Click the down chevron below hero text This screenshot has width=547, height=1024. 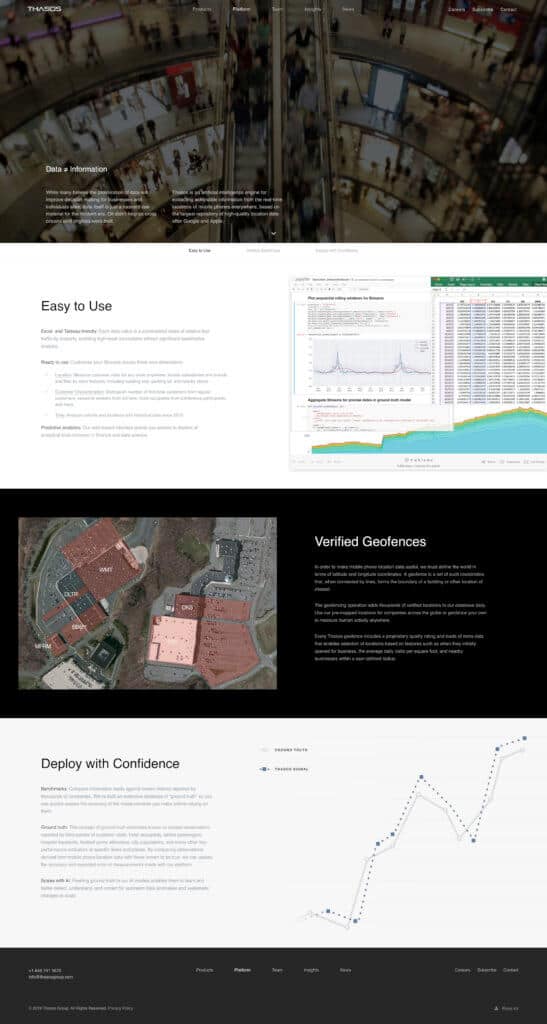pos(274,233)
